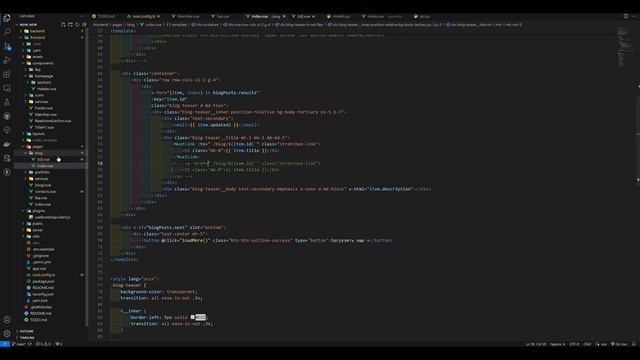The image size is (640, 360).
Task: Click the main branch in status bar
Action: pos(19,344)
